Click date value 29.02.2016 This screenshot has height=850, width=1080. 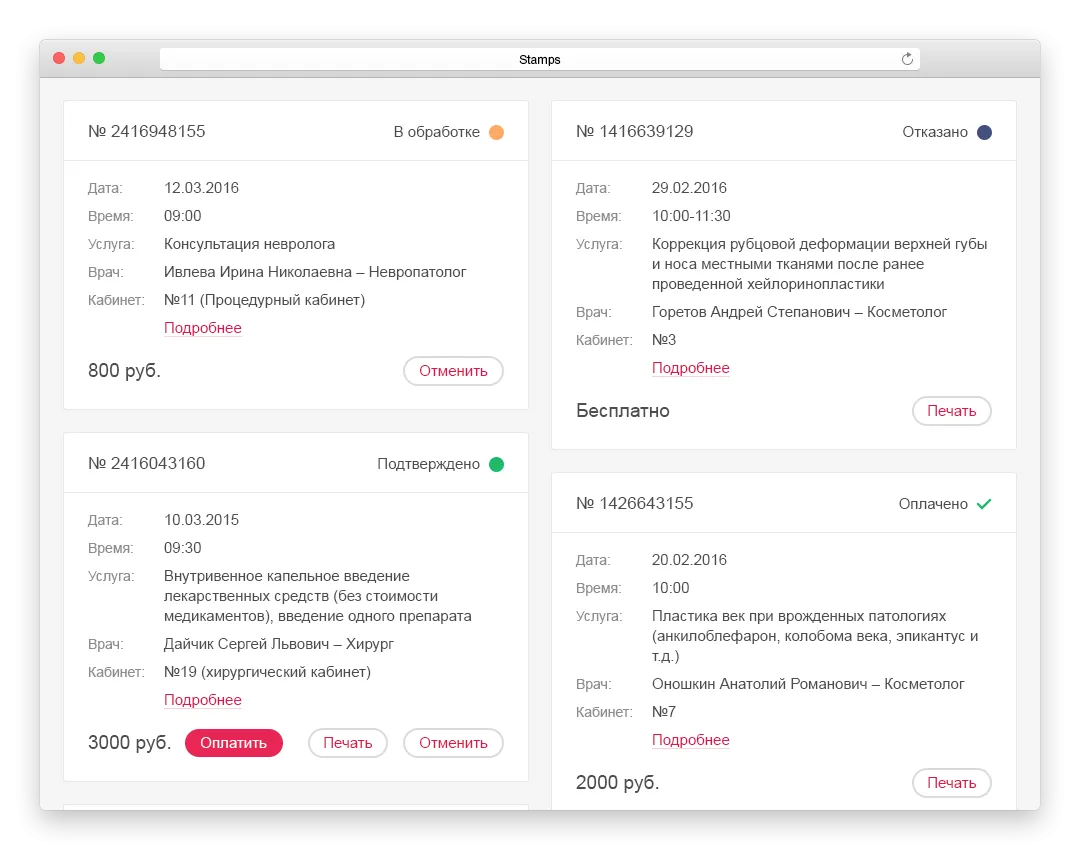click(x=689, y=188)
